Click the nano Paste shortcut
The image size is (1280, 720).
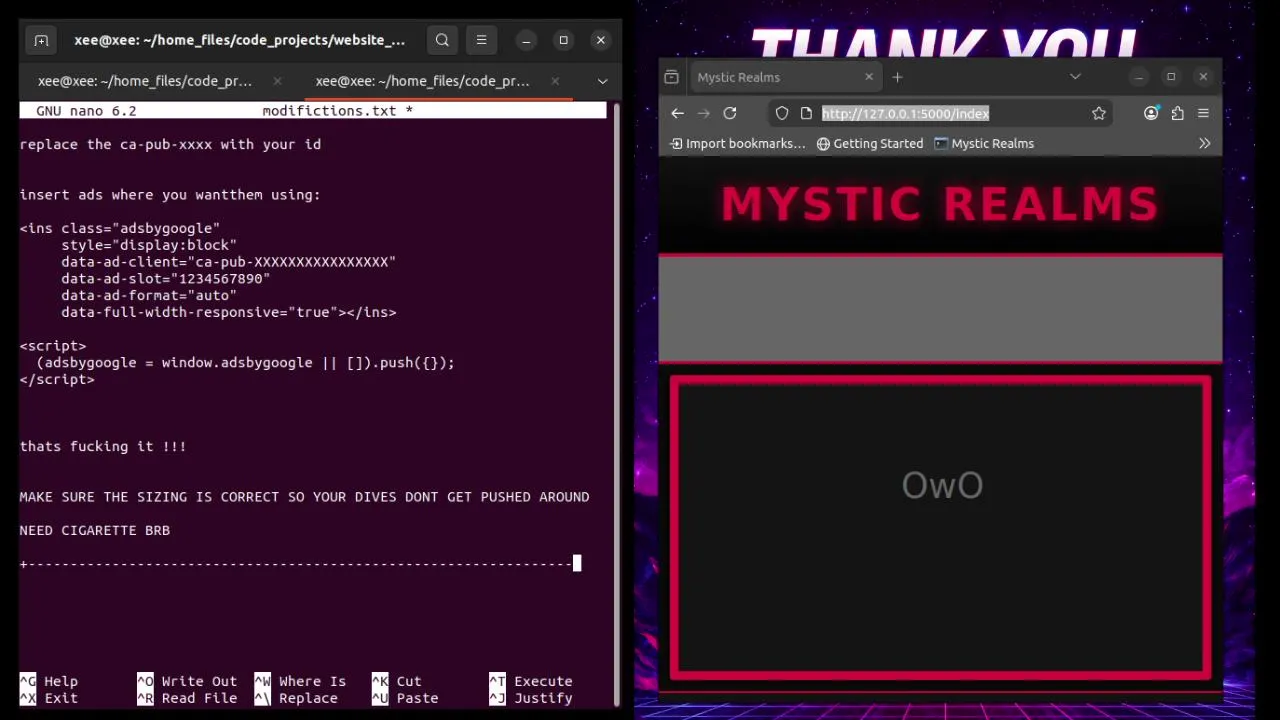coord(405,698)
